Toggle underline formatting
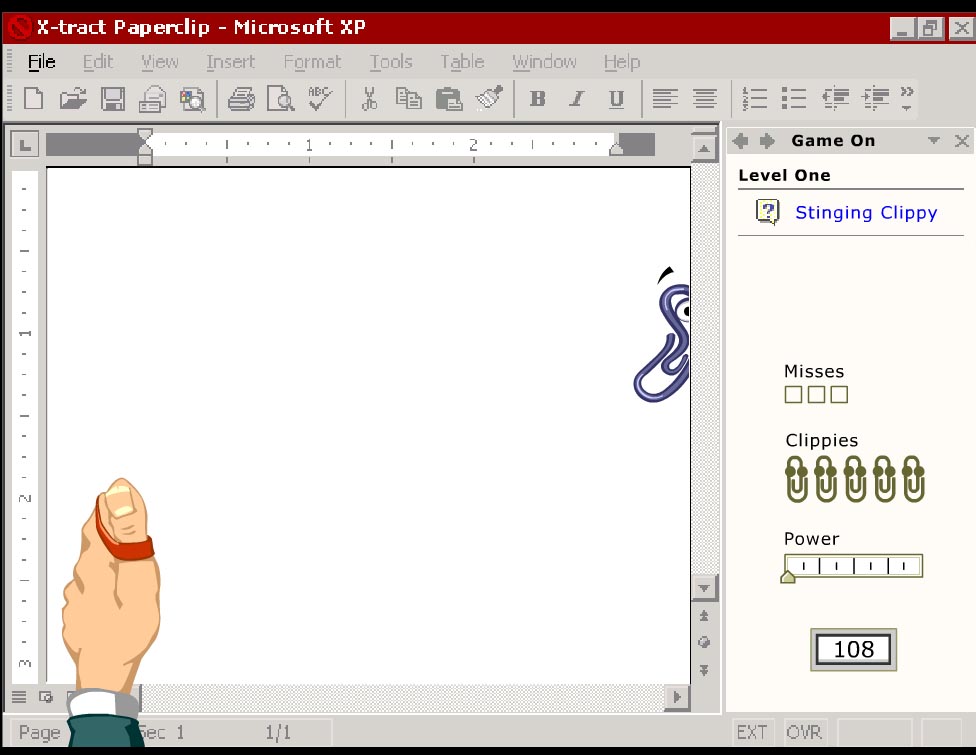 click(x=616, y=98)
